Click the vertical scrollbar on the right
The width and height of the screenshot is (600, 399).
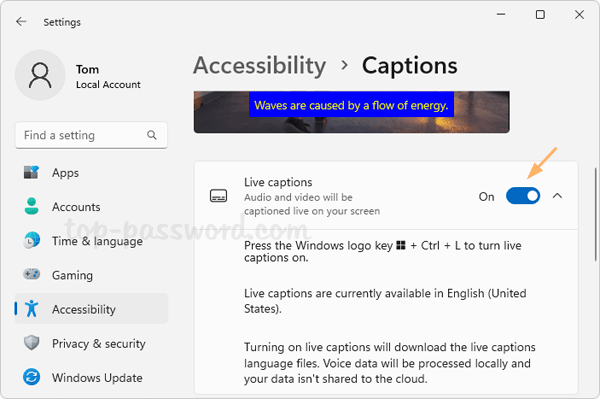[x=595, y=214]
